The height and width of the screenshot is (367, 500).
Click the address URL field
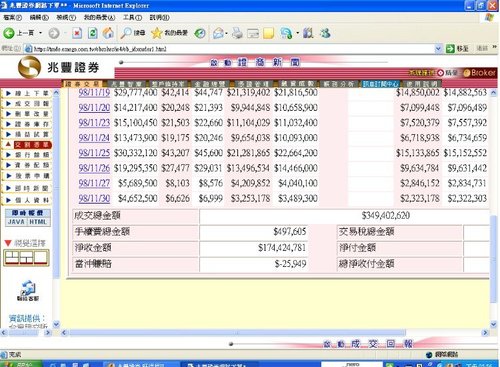[x=233, y=49]
